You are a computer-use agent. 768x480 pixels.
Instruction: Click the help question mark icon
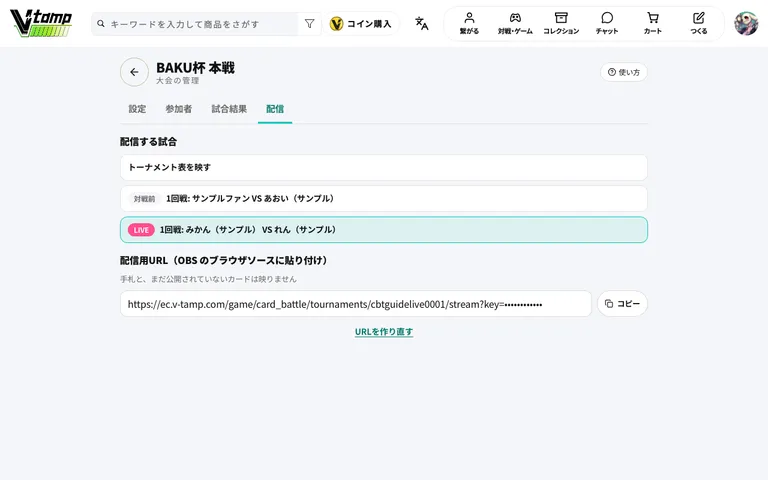[611, 72]
